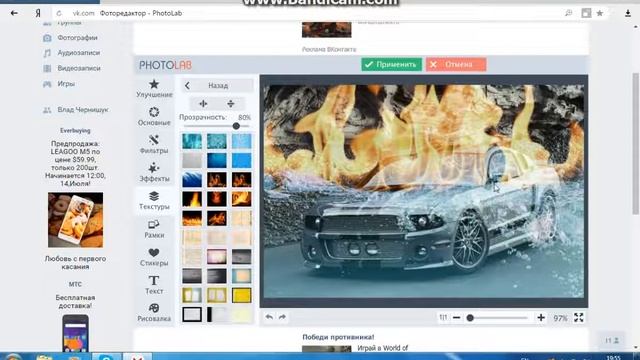Set zoom to 1:1 scale
Screen dimensions: 640x360
[x=443, y=317]
